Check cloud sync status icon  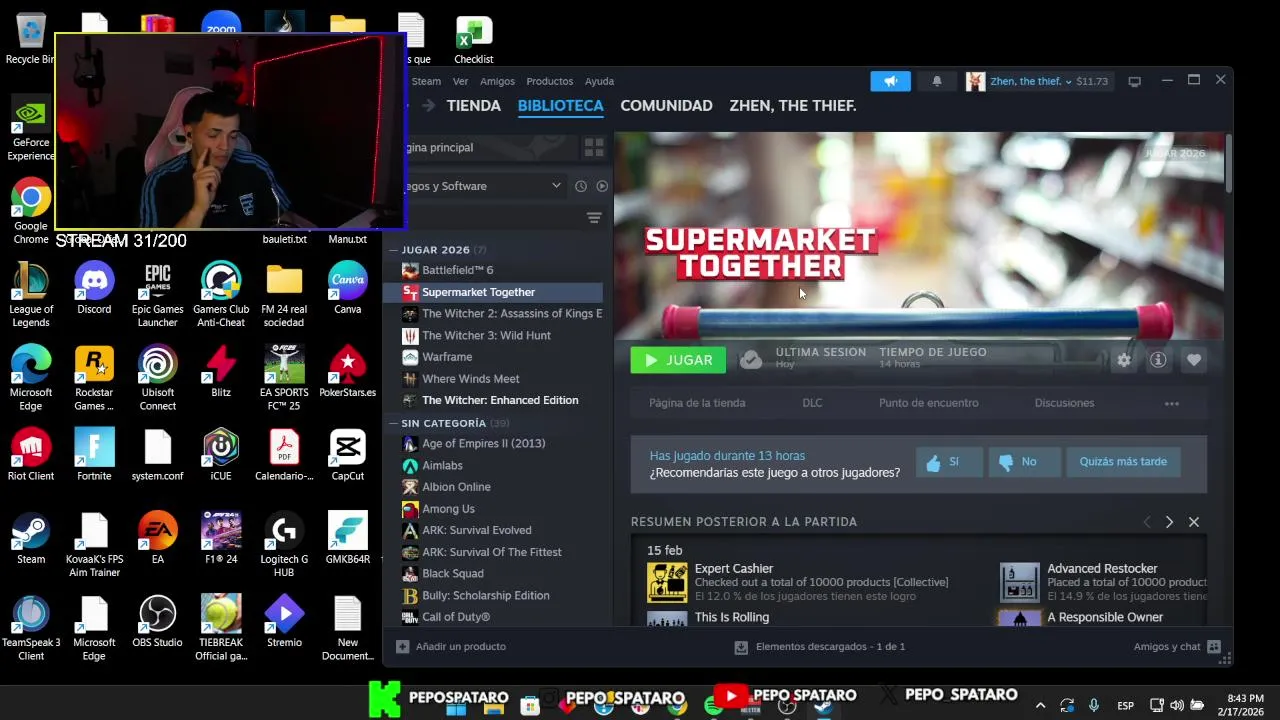point(751,360)
